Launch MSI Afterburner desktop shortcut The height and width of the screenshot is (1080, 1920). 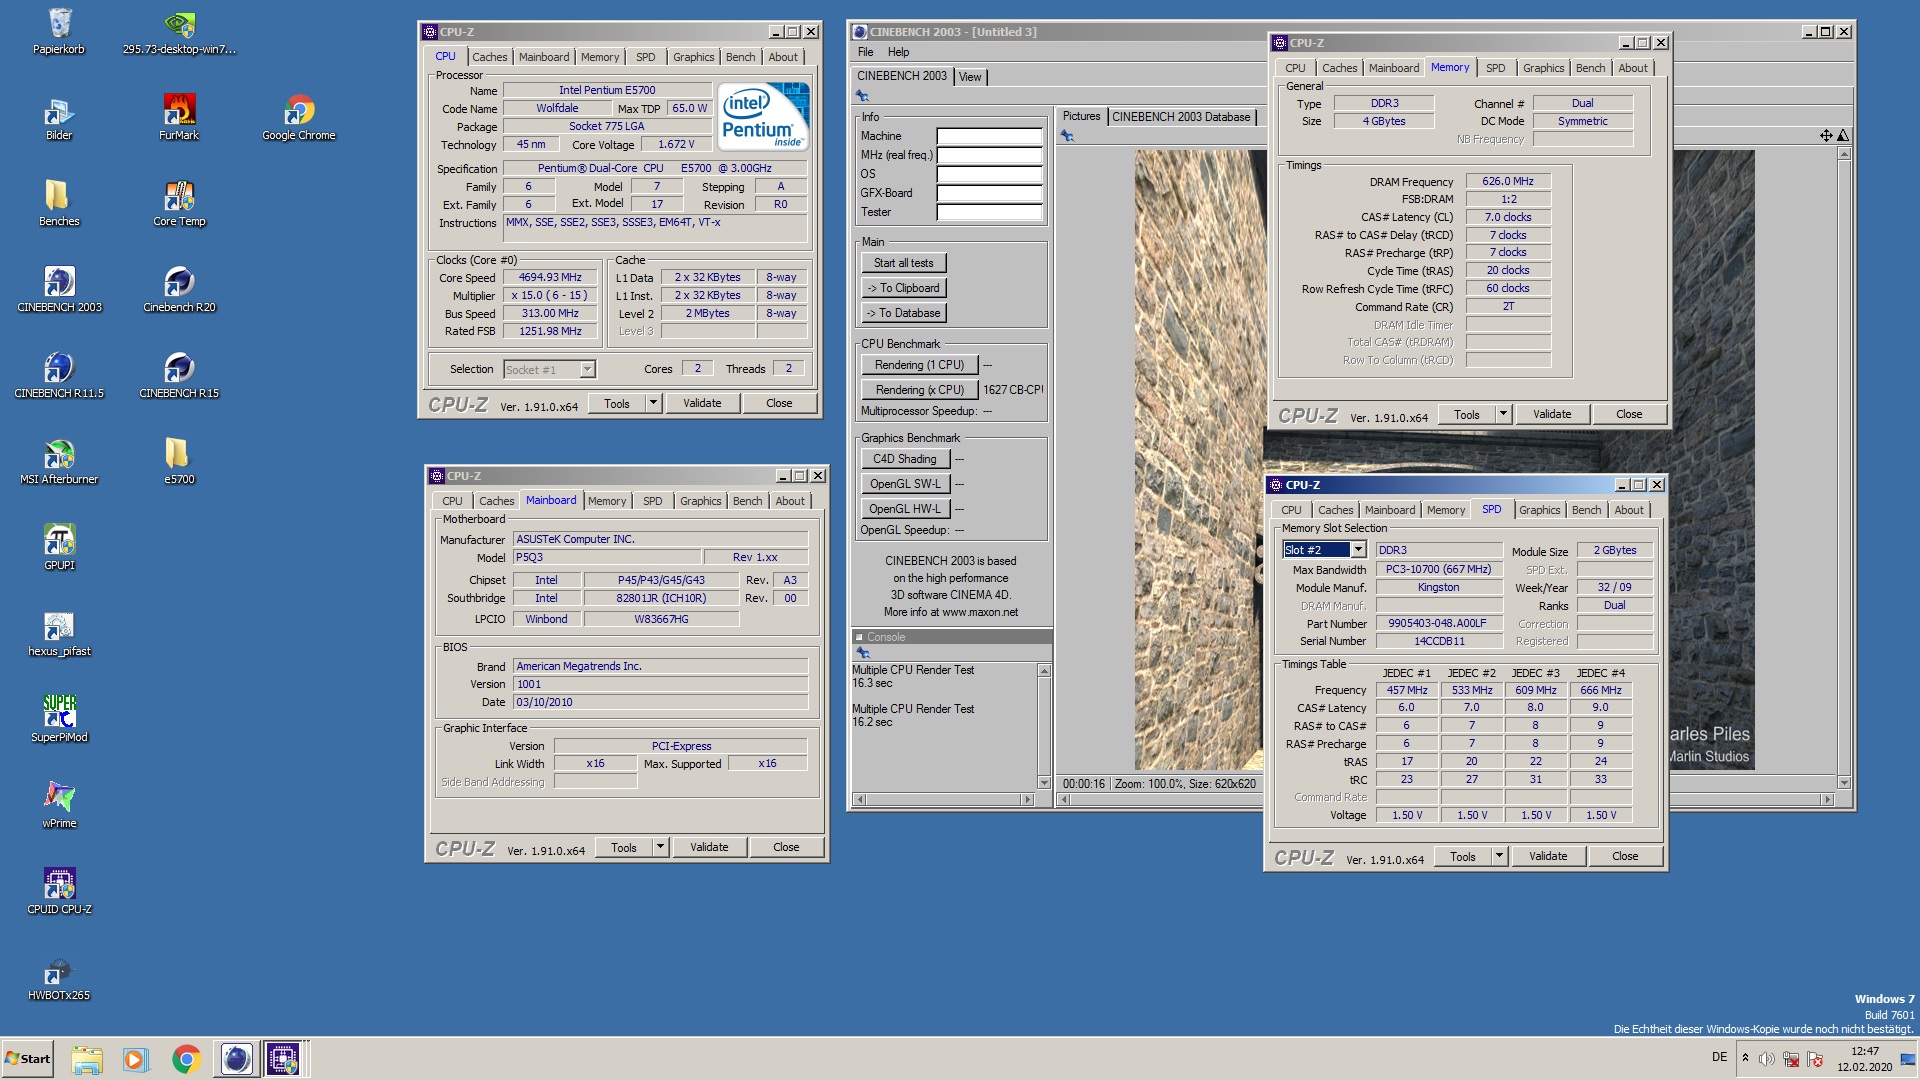tap(59, 462)
